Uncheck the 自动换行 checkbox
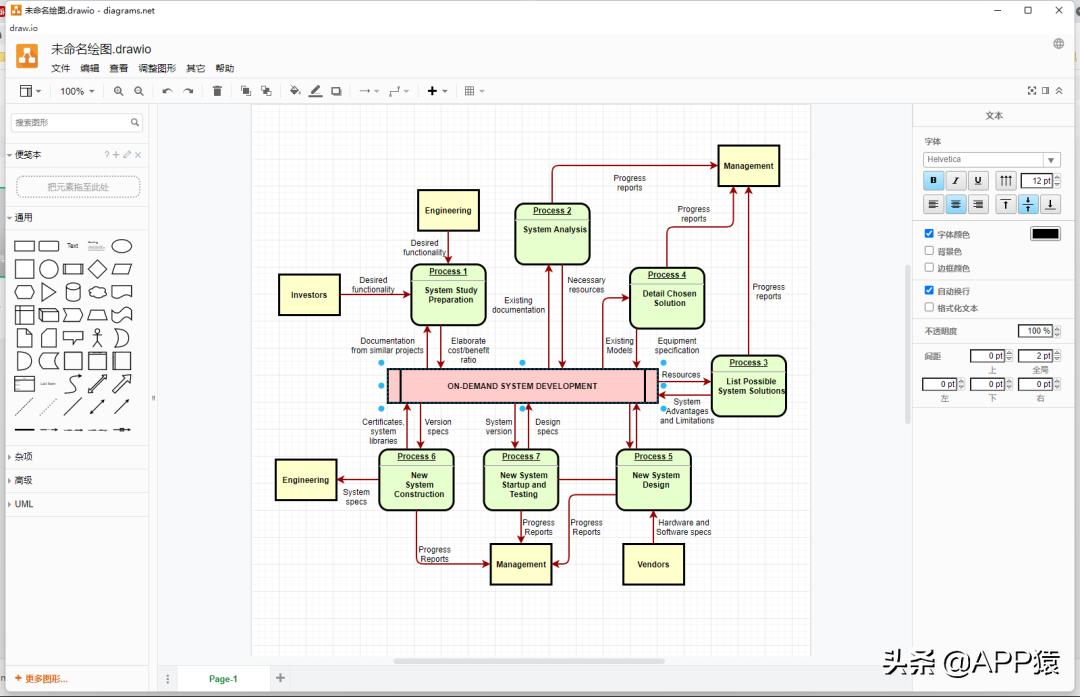 tap(929, 290)
